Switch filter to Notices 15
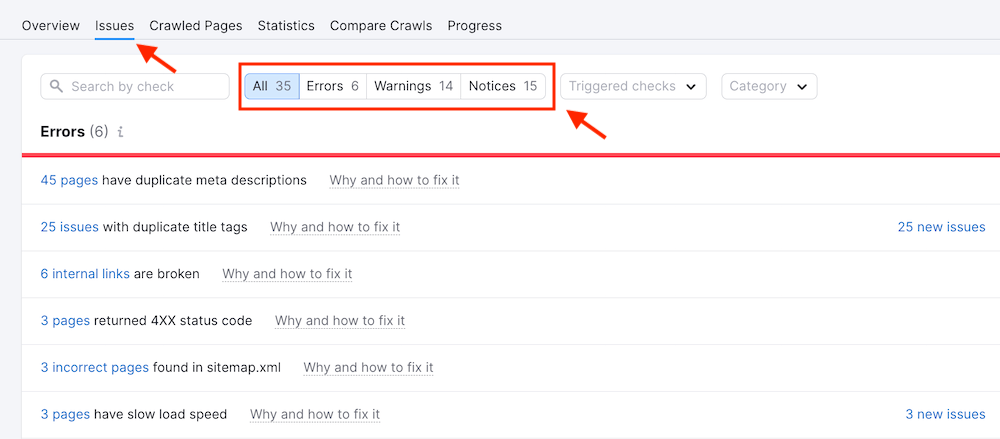The width and height of the screenshot is (1000, 439). click(502, 86)
